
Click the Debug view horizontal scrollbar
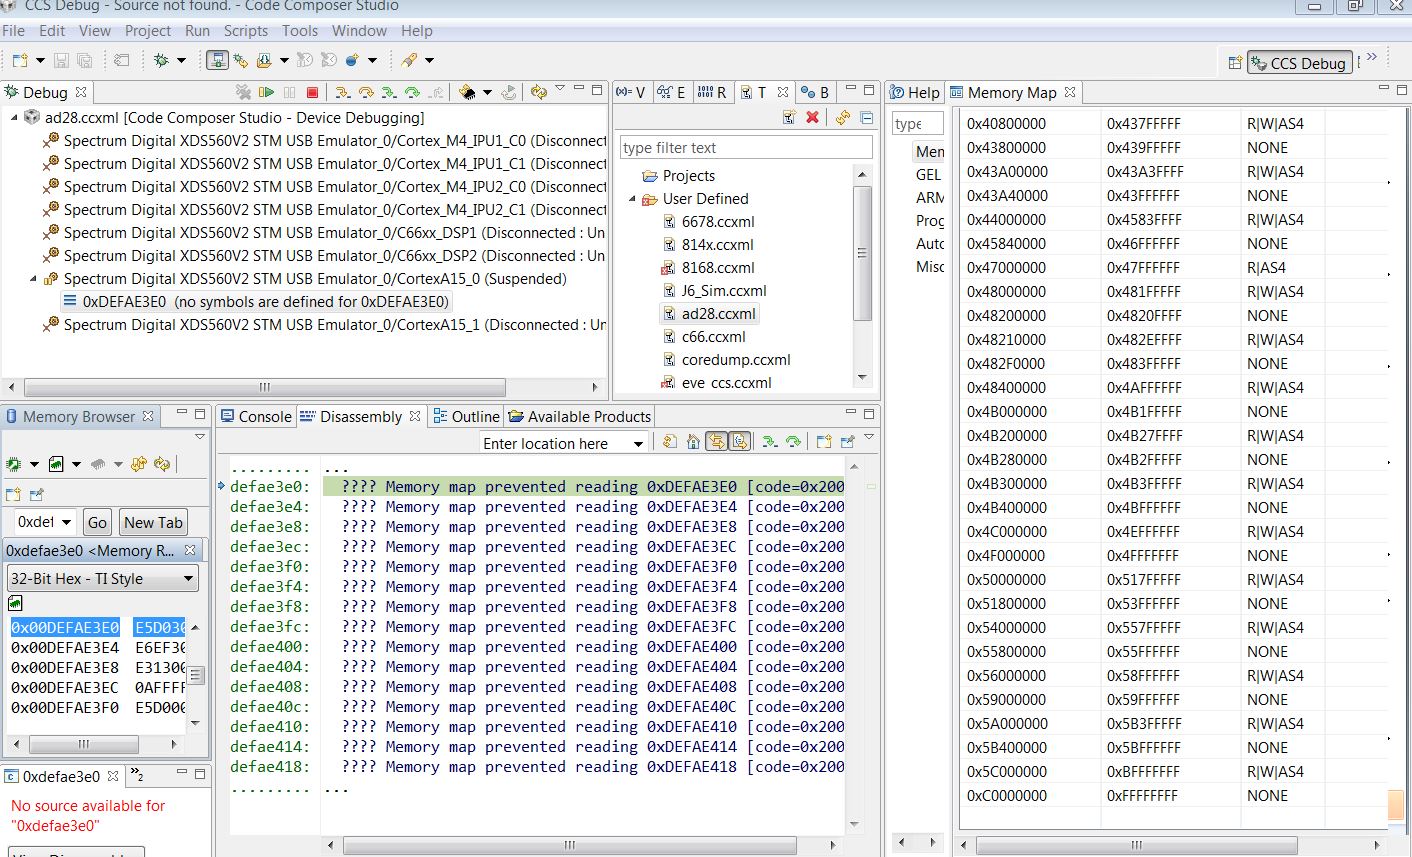264,387
